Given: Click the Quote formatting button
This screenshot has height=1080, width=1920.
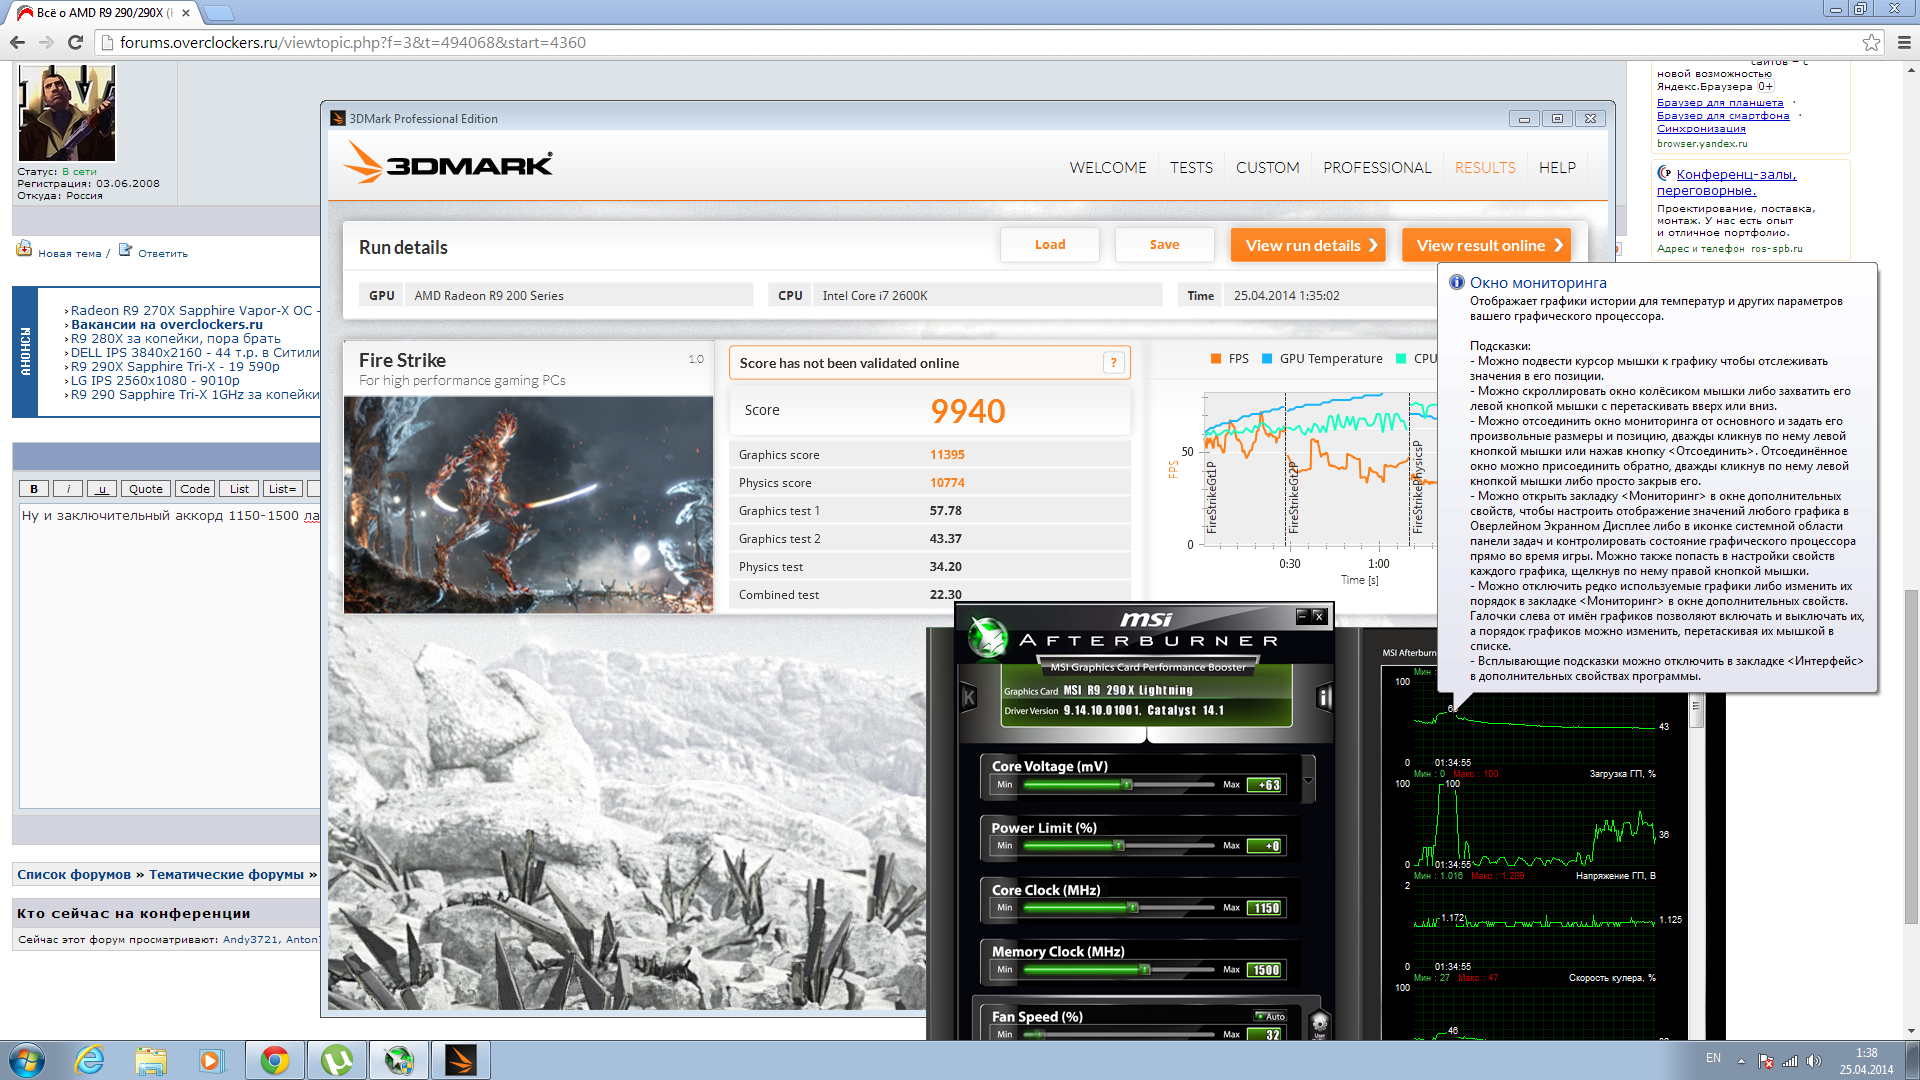Looking at the screenshot, I should 145,489.
